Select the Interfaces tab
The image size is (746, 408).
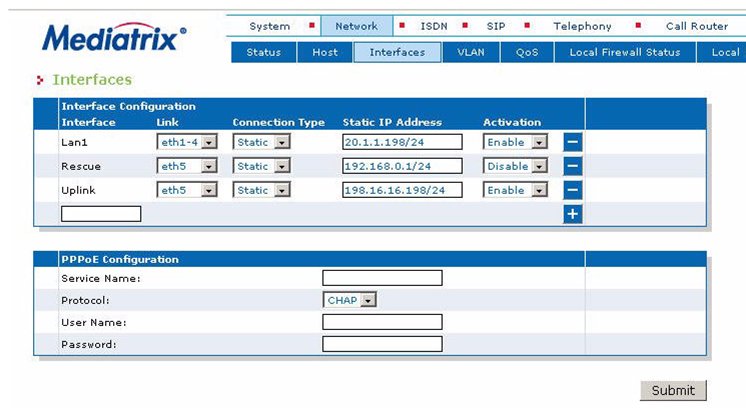coord(397,52)
